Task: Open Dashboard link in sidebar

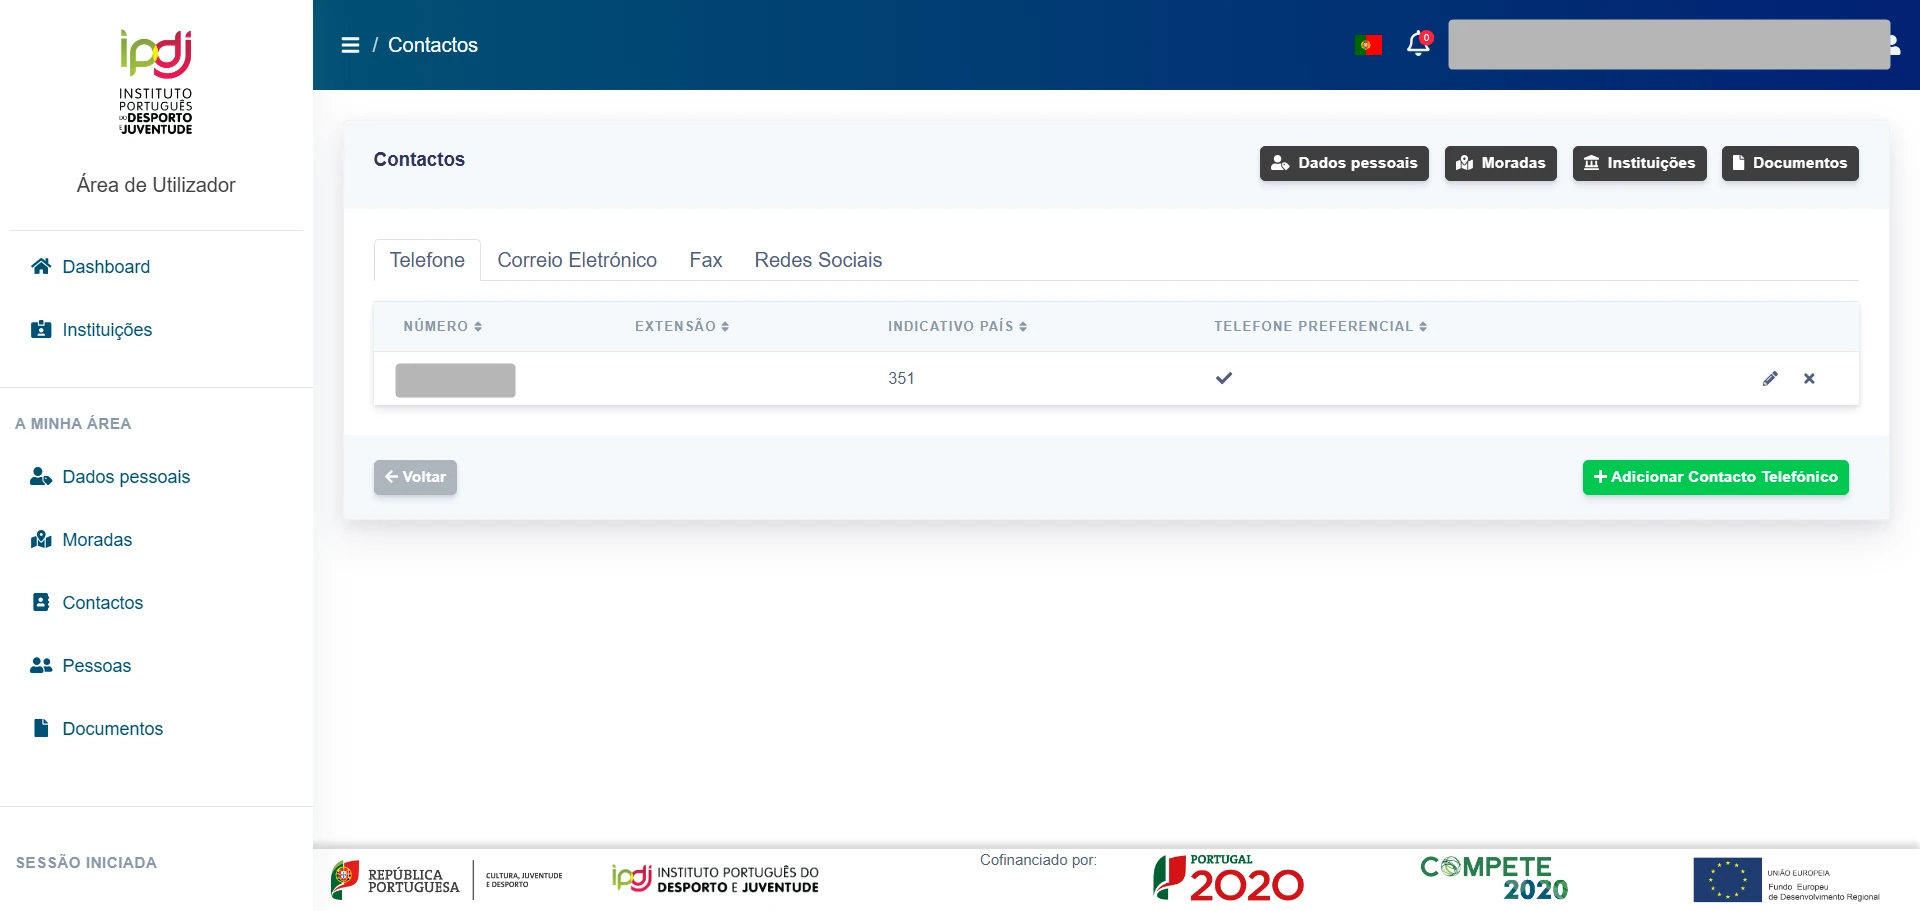Action: click(106, 267)
